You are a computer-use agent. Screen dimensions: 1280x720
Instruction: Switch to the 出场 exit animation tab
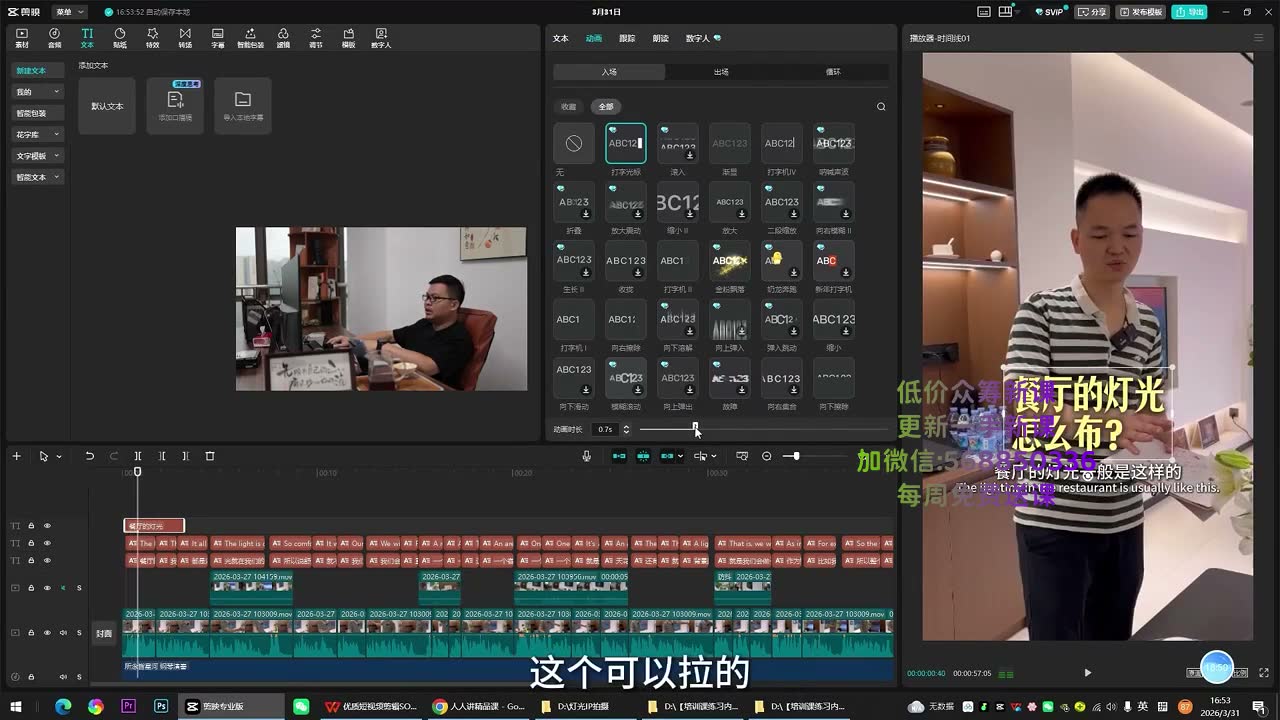pyautogui.click(x=721, y=72)
